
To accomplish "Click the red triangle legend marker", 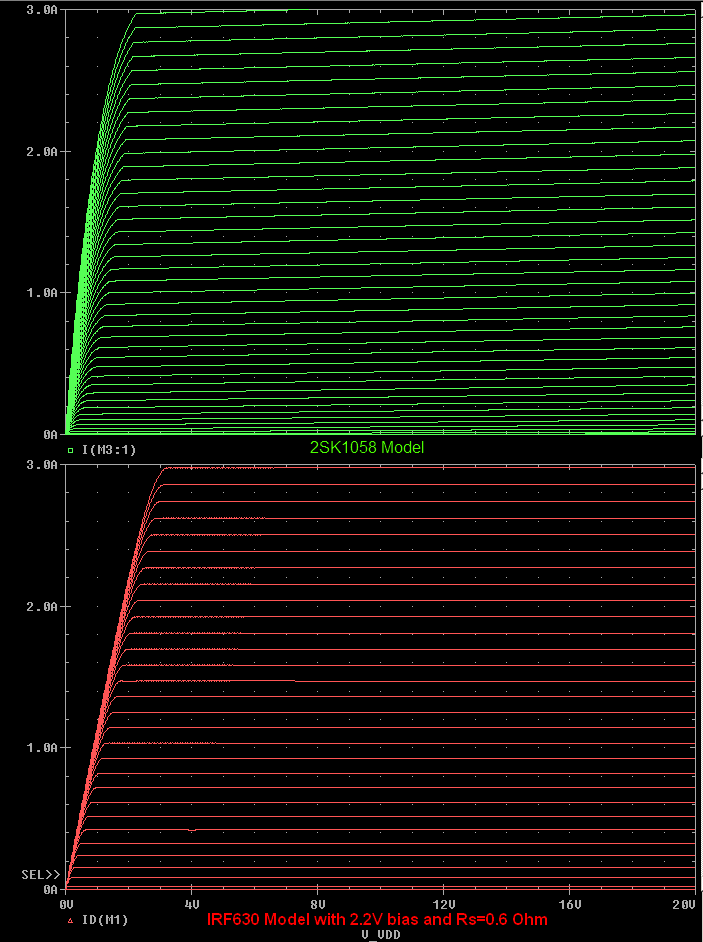I will pos(70,920).
